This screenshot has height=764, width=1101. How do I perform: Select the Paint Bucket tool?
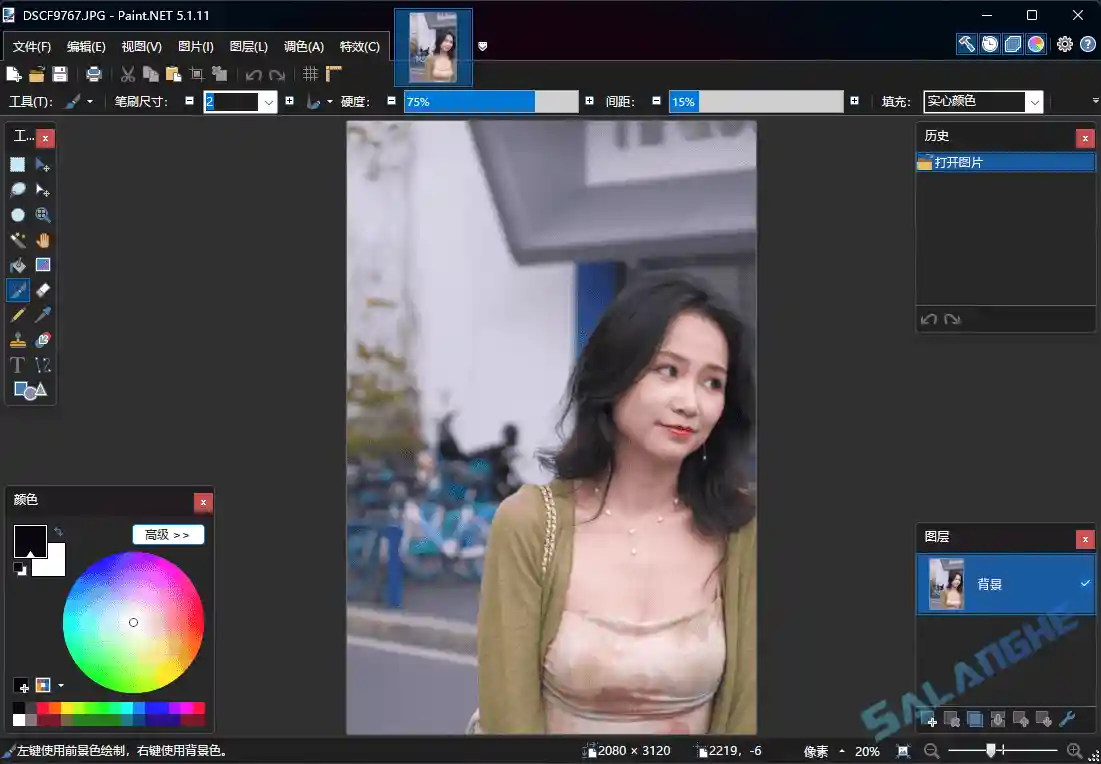[x=17, y=265]
